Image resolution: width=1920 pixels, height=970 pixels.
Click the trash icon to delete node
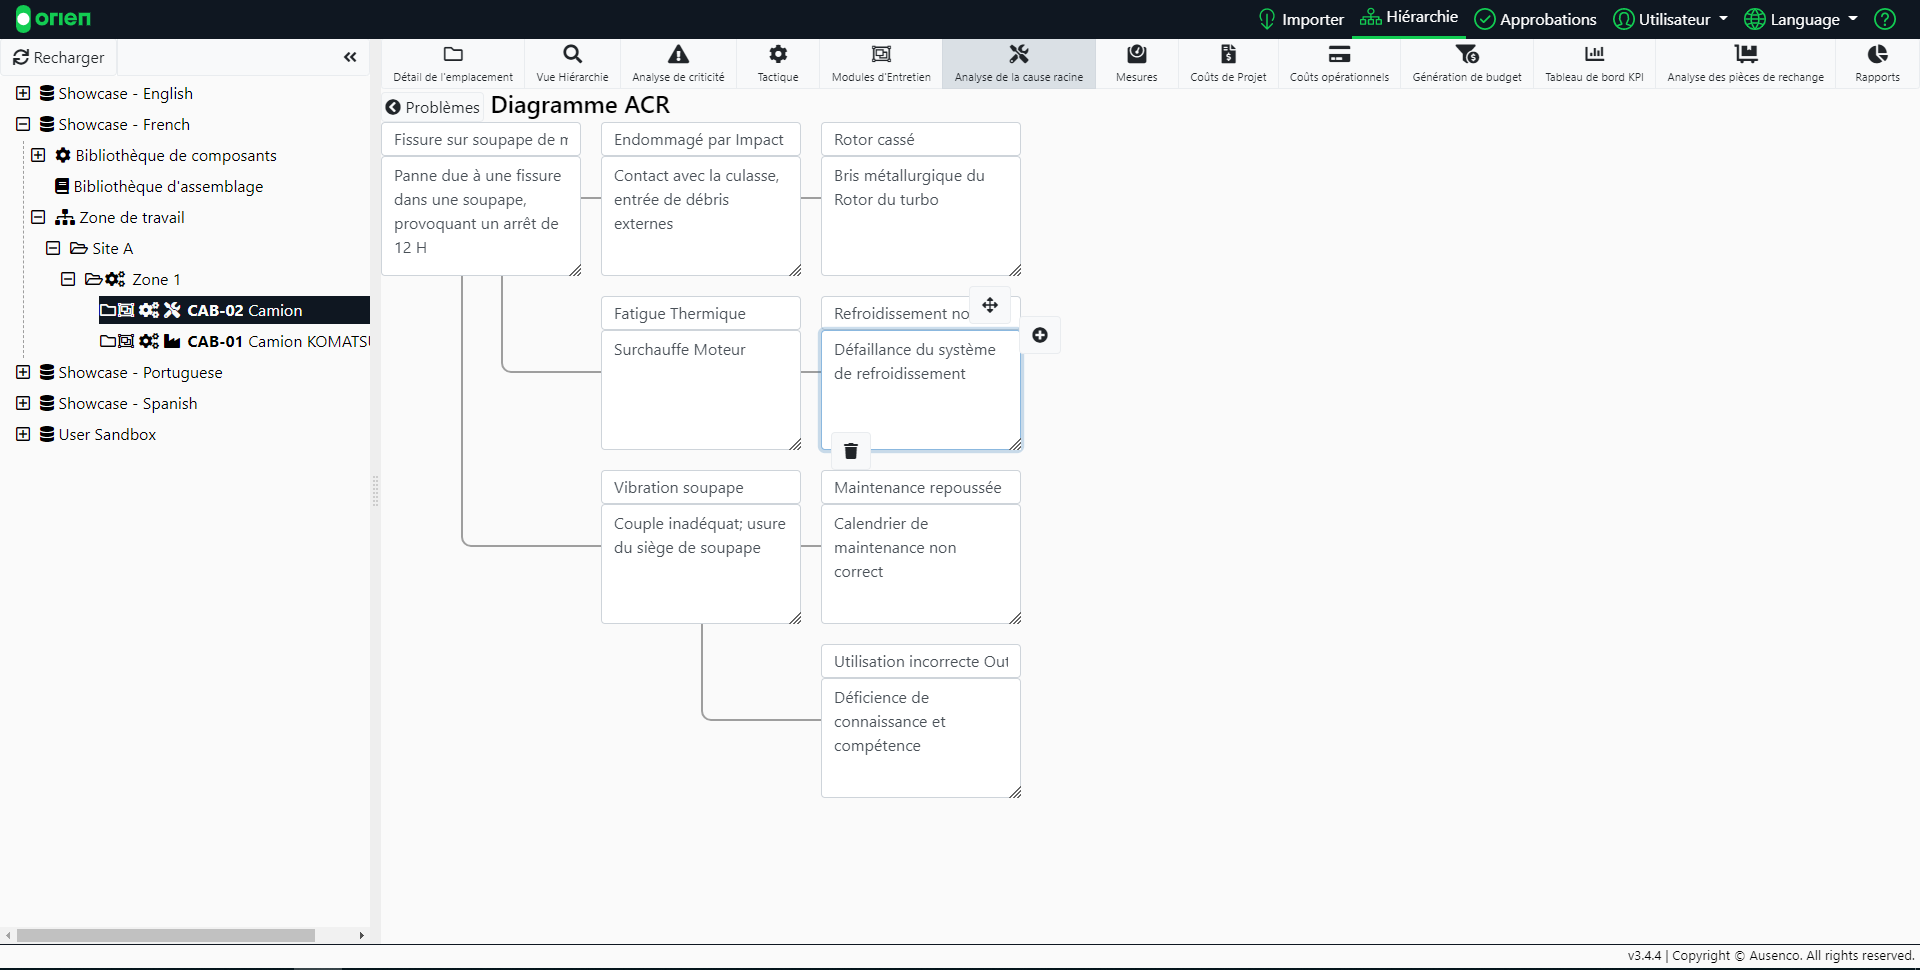tap(851, 451)
